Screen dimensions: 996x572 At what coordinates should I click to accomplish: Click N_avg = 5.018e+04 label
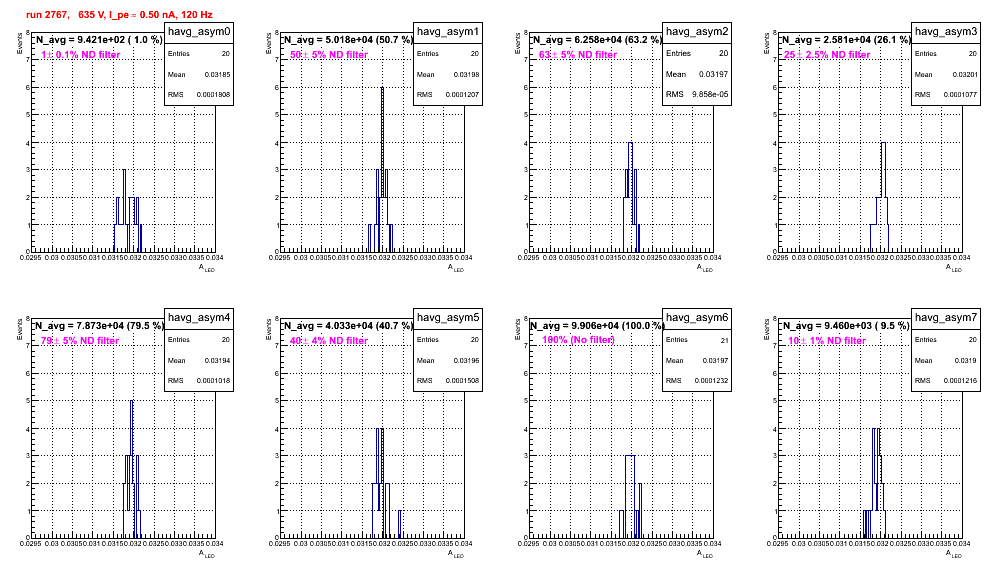pyautogui.click(x=347, y=39)
